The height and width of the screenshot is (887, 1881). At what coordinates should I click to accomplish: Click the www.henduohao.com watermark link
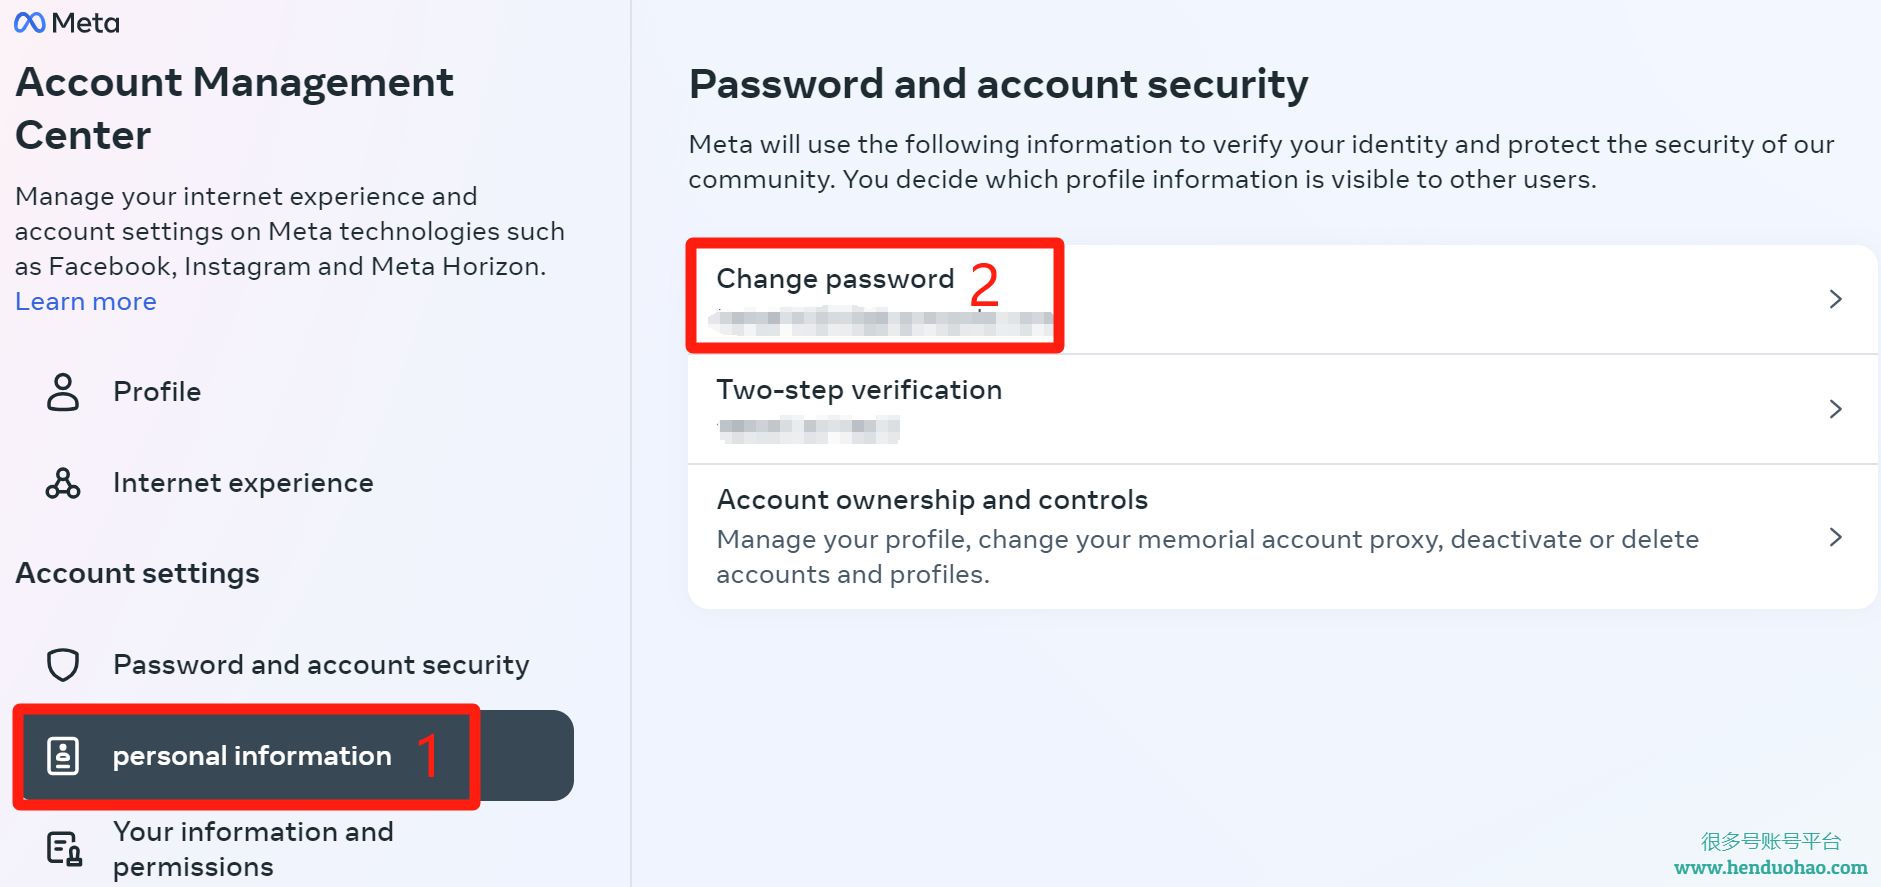[1771, 867]
